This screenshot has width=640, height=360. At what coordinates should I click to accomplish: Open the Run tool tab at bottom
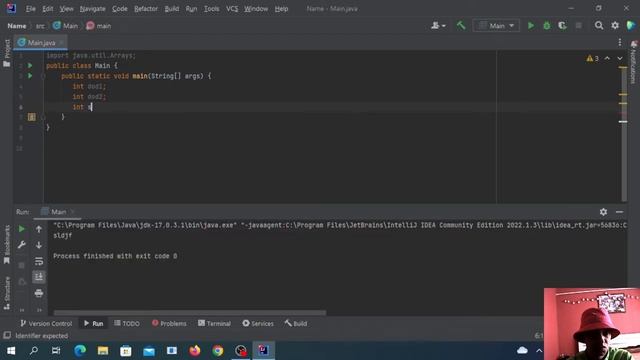click(x=93, y=323)
